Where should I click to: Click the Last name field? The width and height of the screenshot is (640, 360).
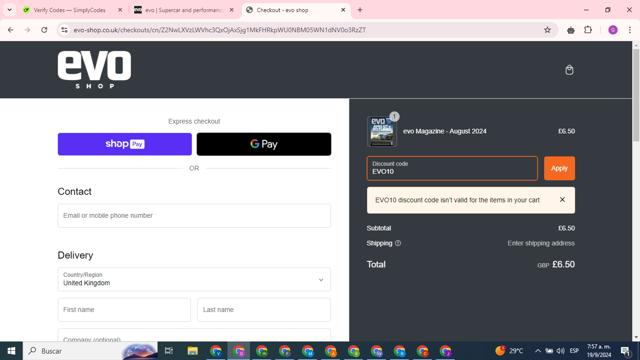(x=264, y=310)
